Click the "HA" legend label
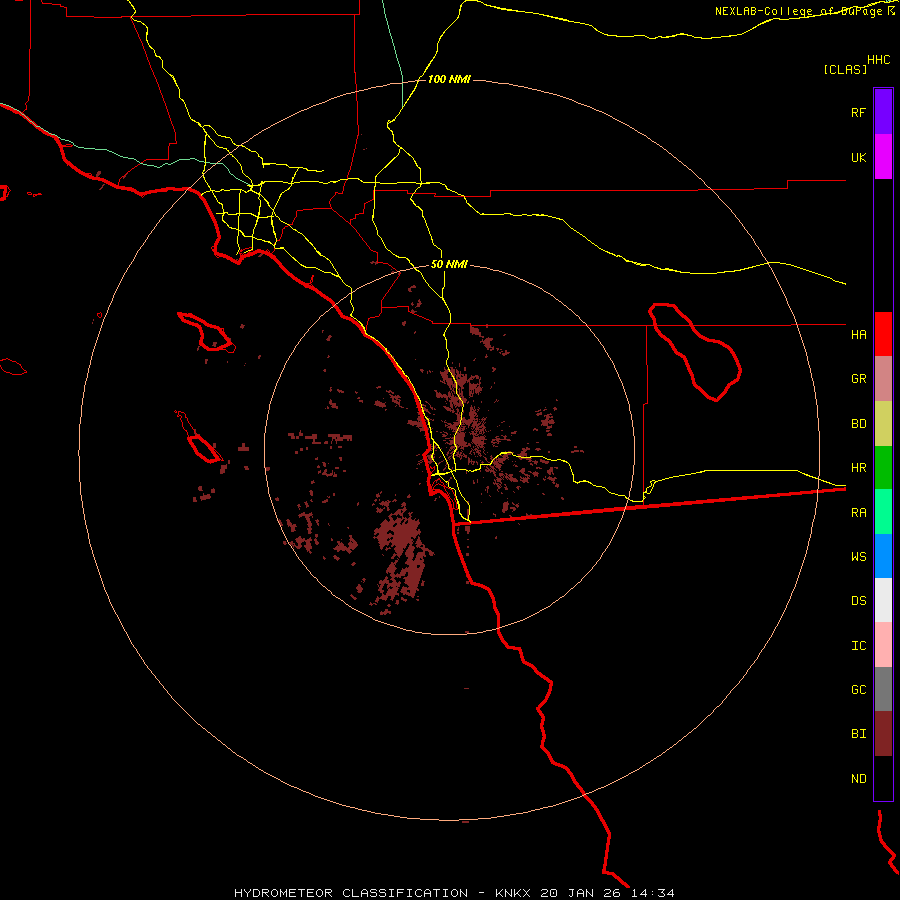This screenshot has width=900, height=900. click(x=858, y=334)
